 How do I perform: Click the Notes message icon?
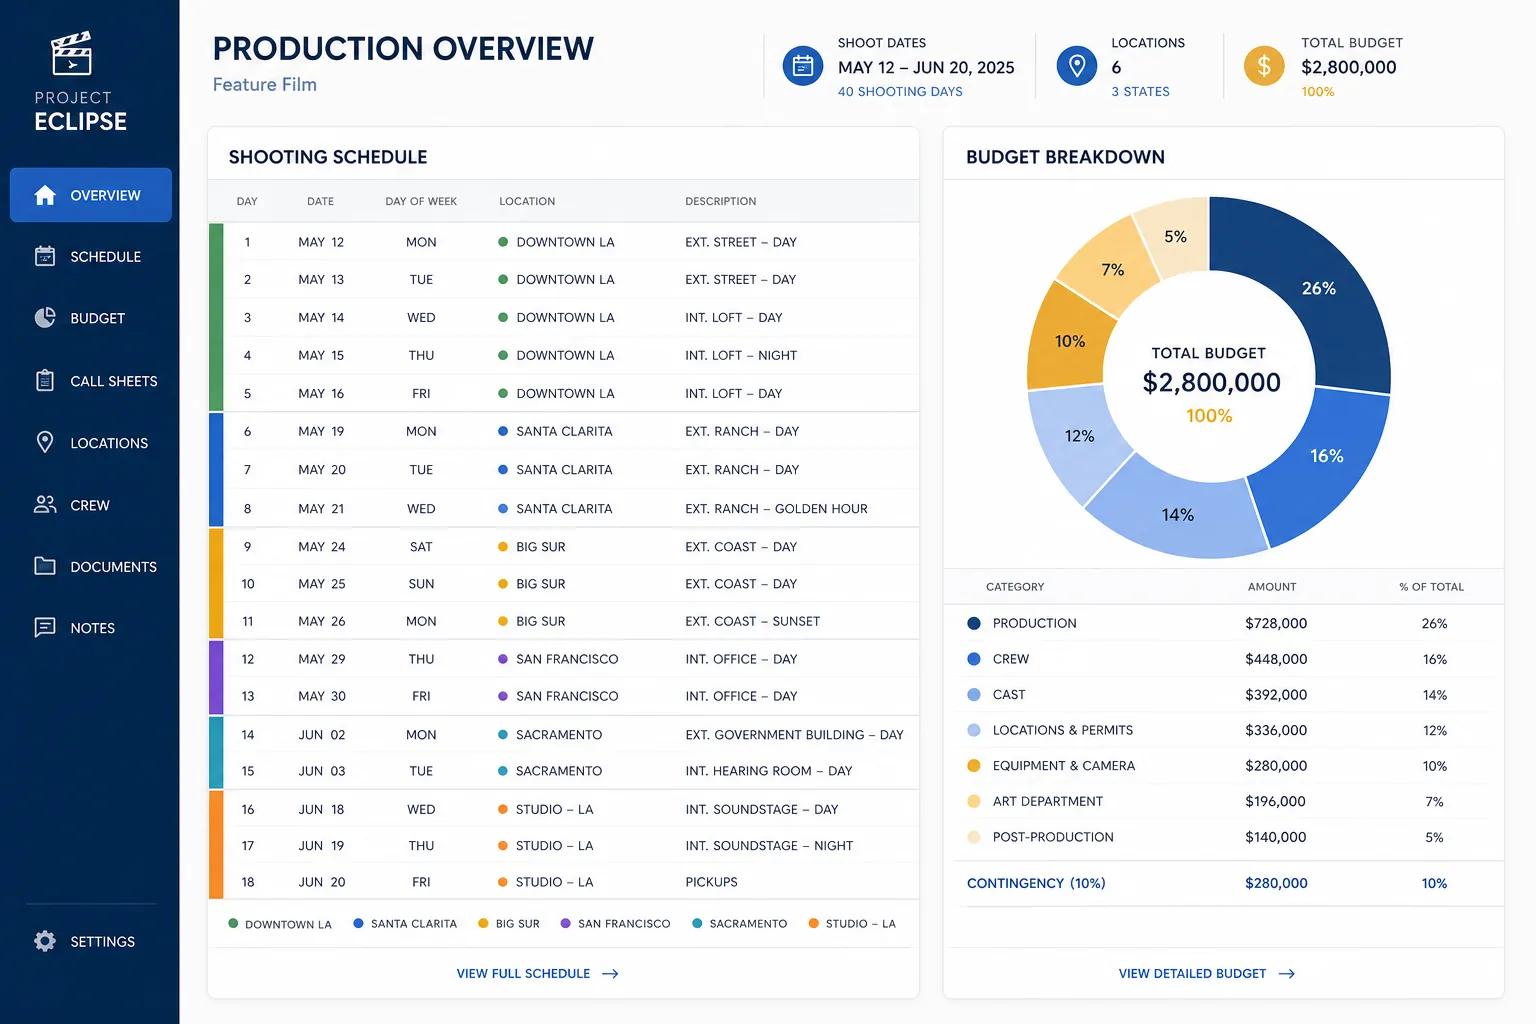(45, 627)
